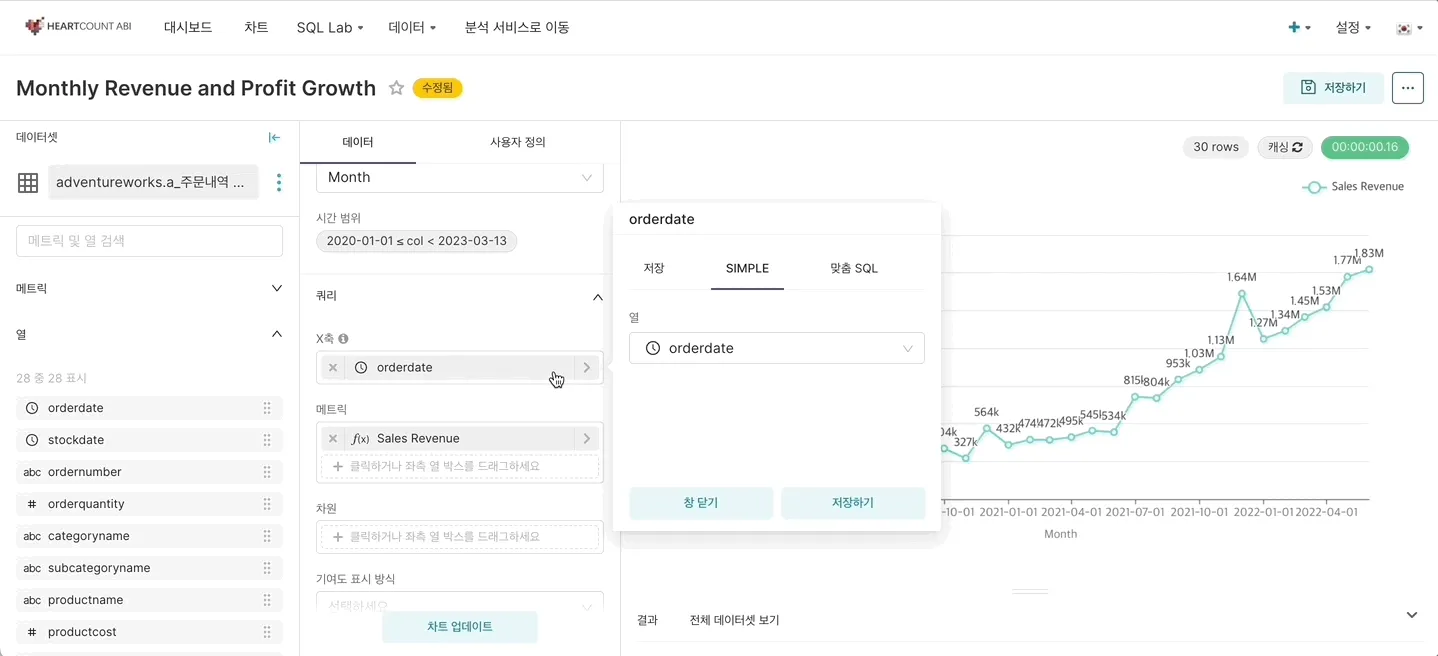Open the Month time grain dropdown

(x=460, y=177)
